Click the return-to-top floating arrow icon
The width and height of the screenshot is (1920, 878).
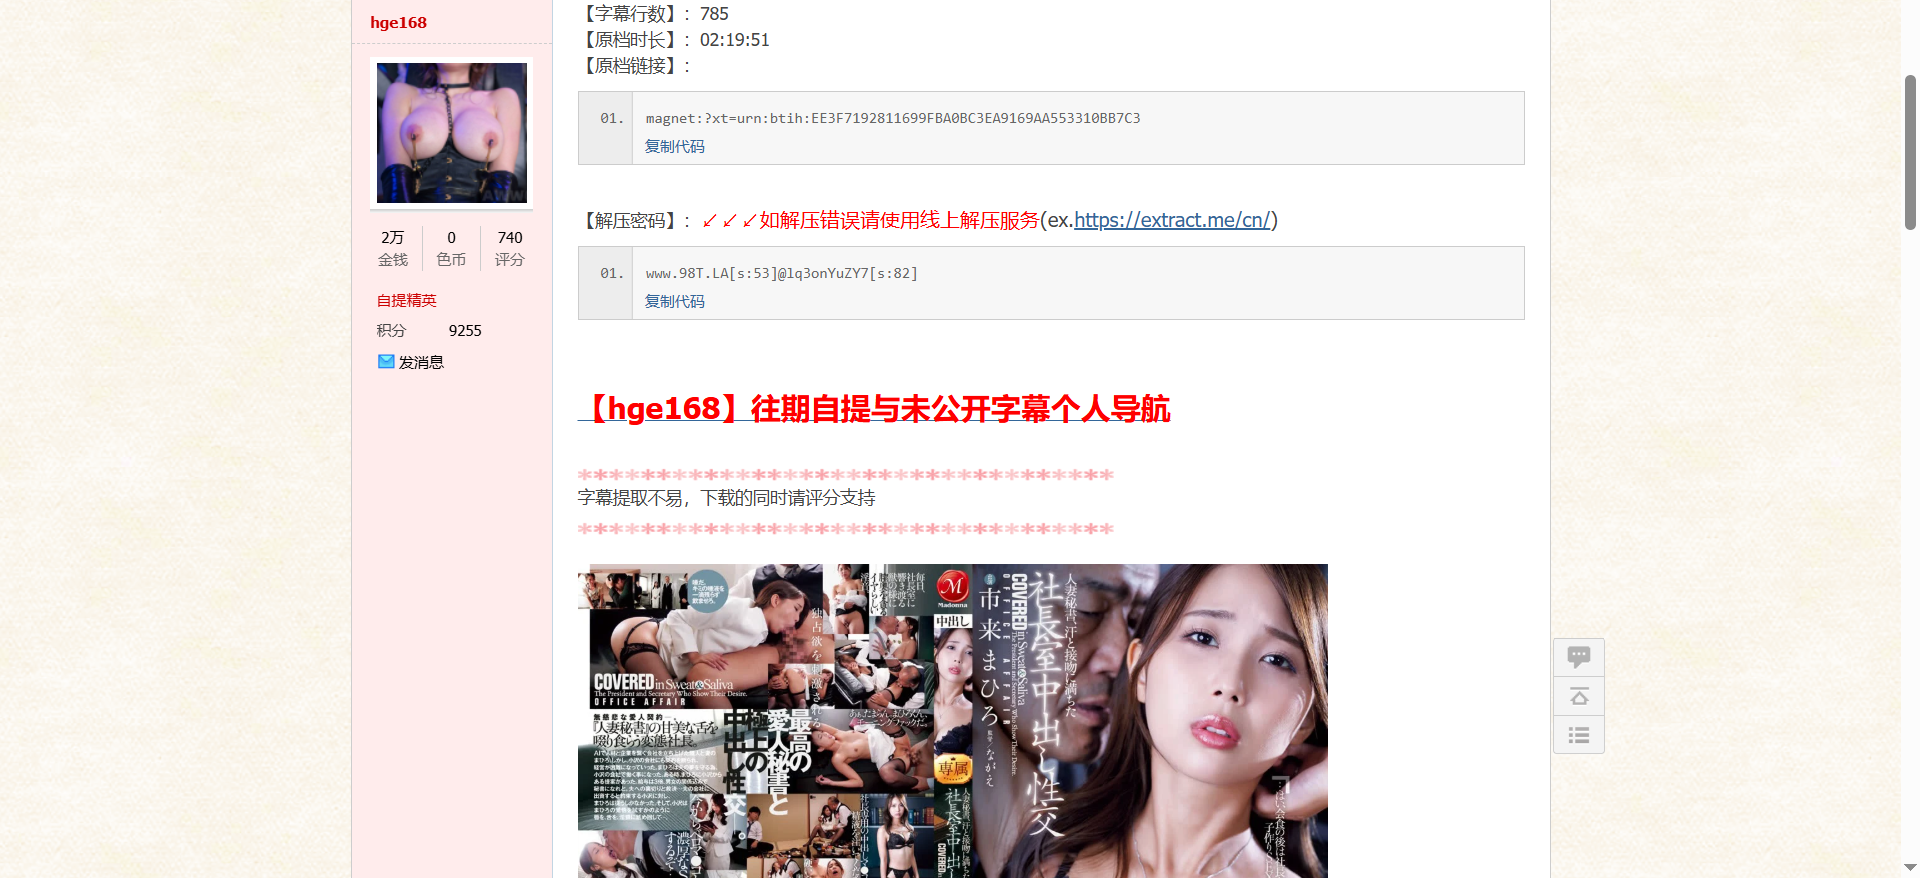1579,696
